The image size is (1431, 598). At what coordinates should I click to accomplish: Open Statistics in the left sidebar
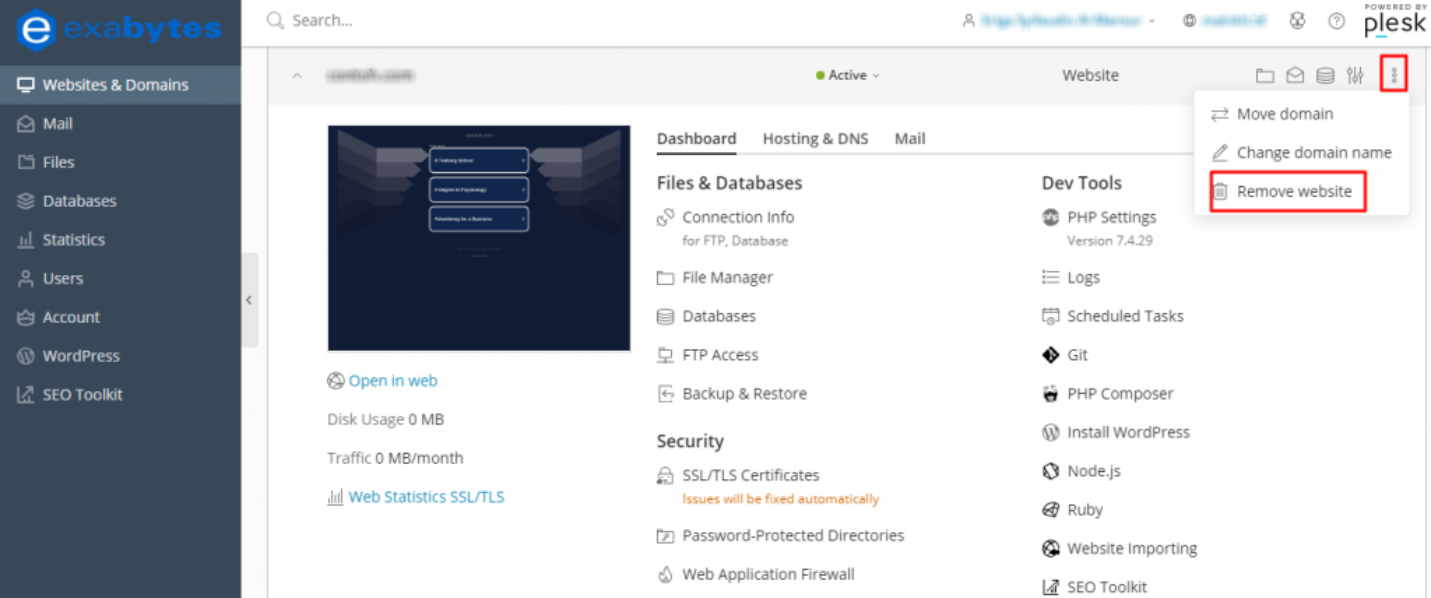[x=120, y=240]
